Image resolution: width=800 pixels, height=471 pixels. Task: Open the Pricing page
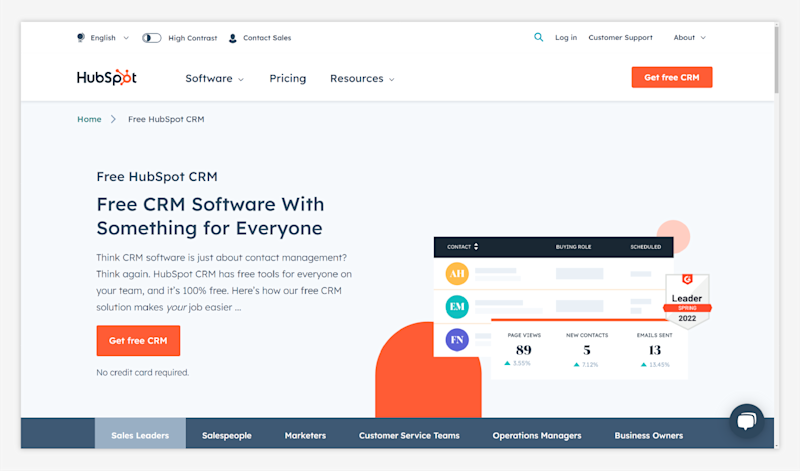288,79
